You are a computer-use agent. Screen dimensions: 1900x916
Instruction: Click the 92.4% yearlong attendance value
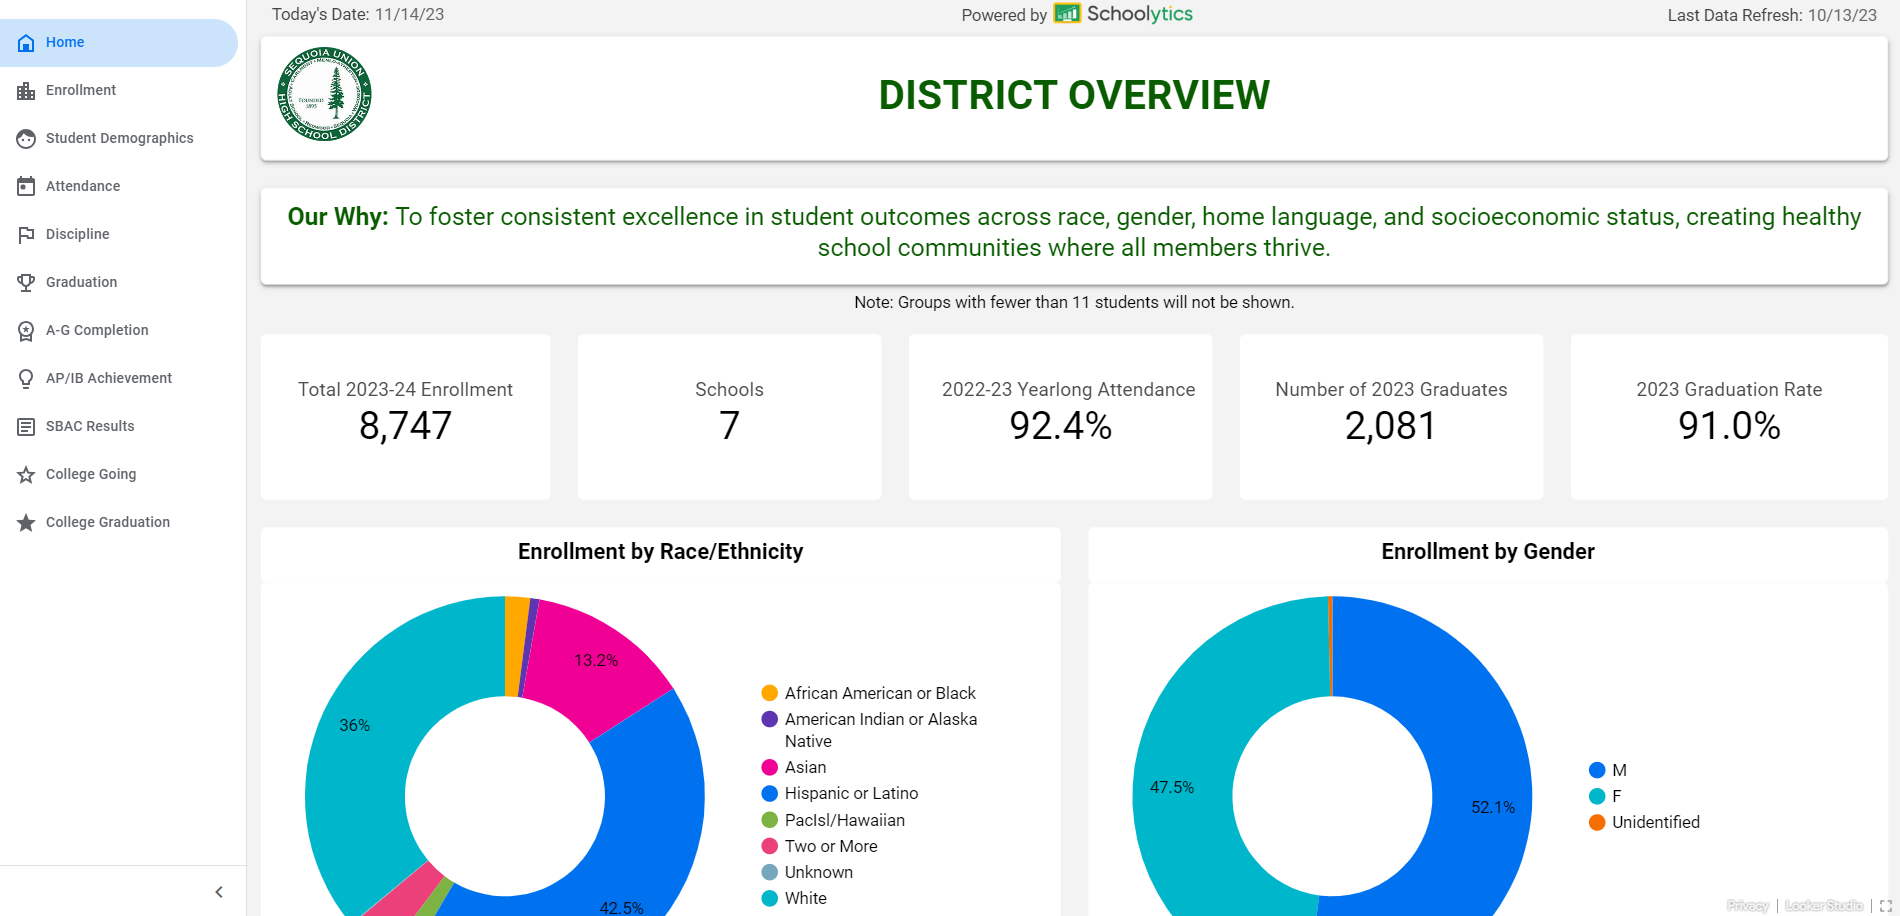pyautogui.click(x=1060, y=426)
